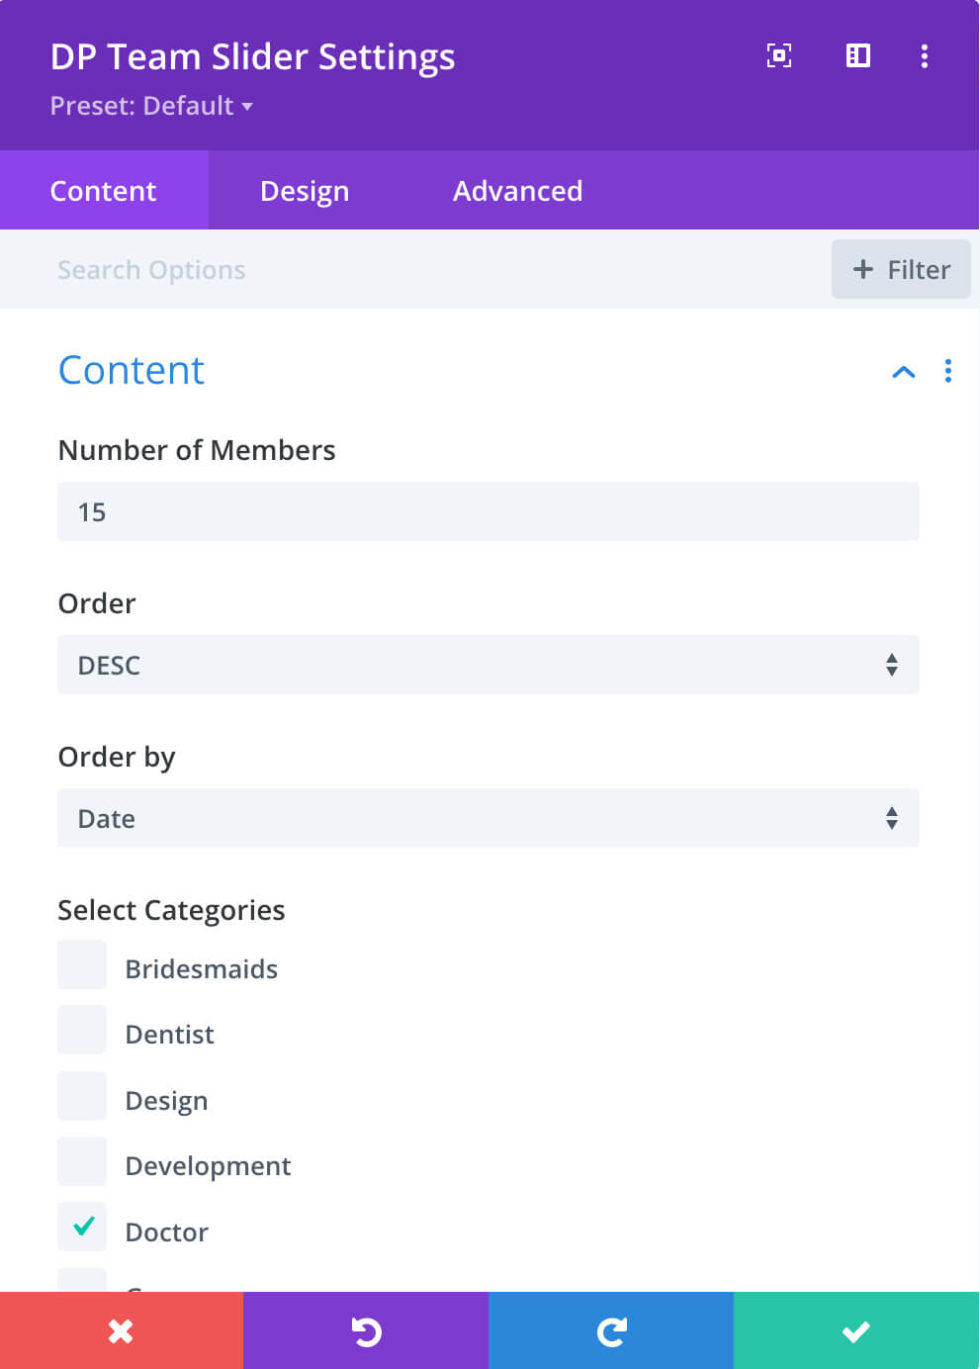
Task: Collapse the Content section with its chevron
Action: coord(903,371)
